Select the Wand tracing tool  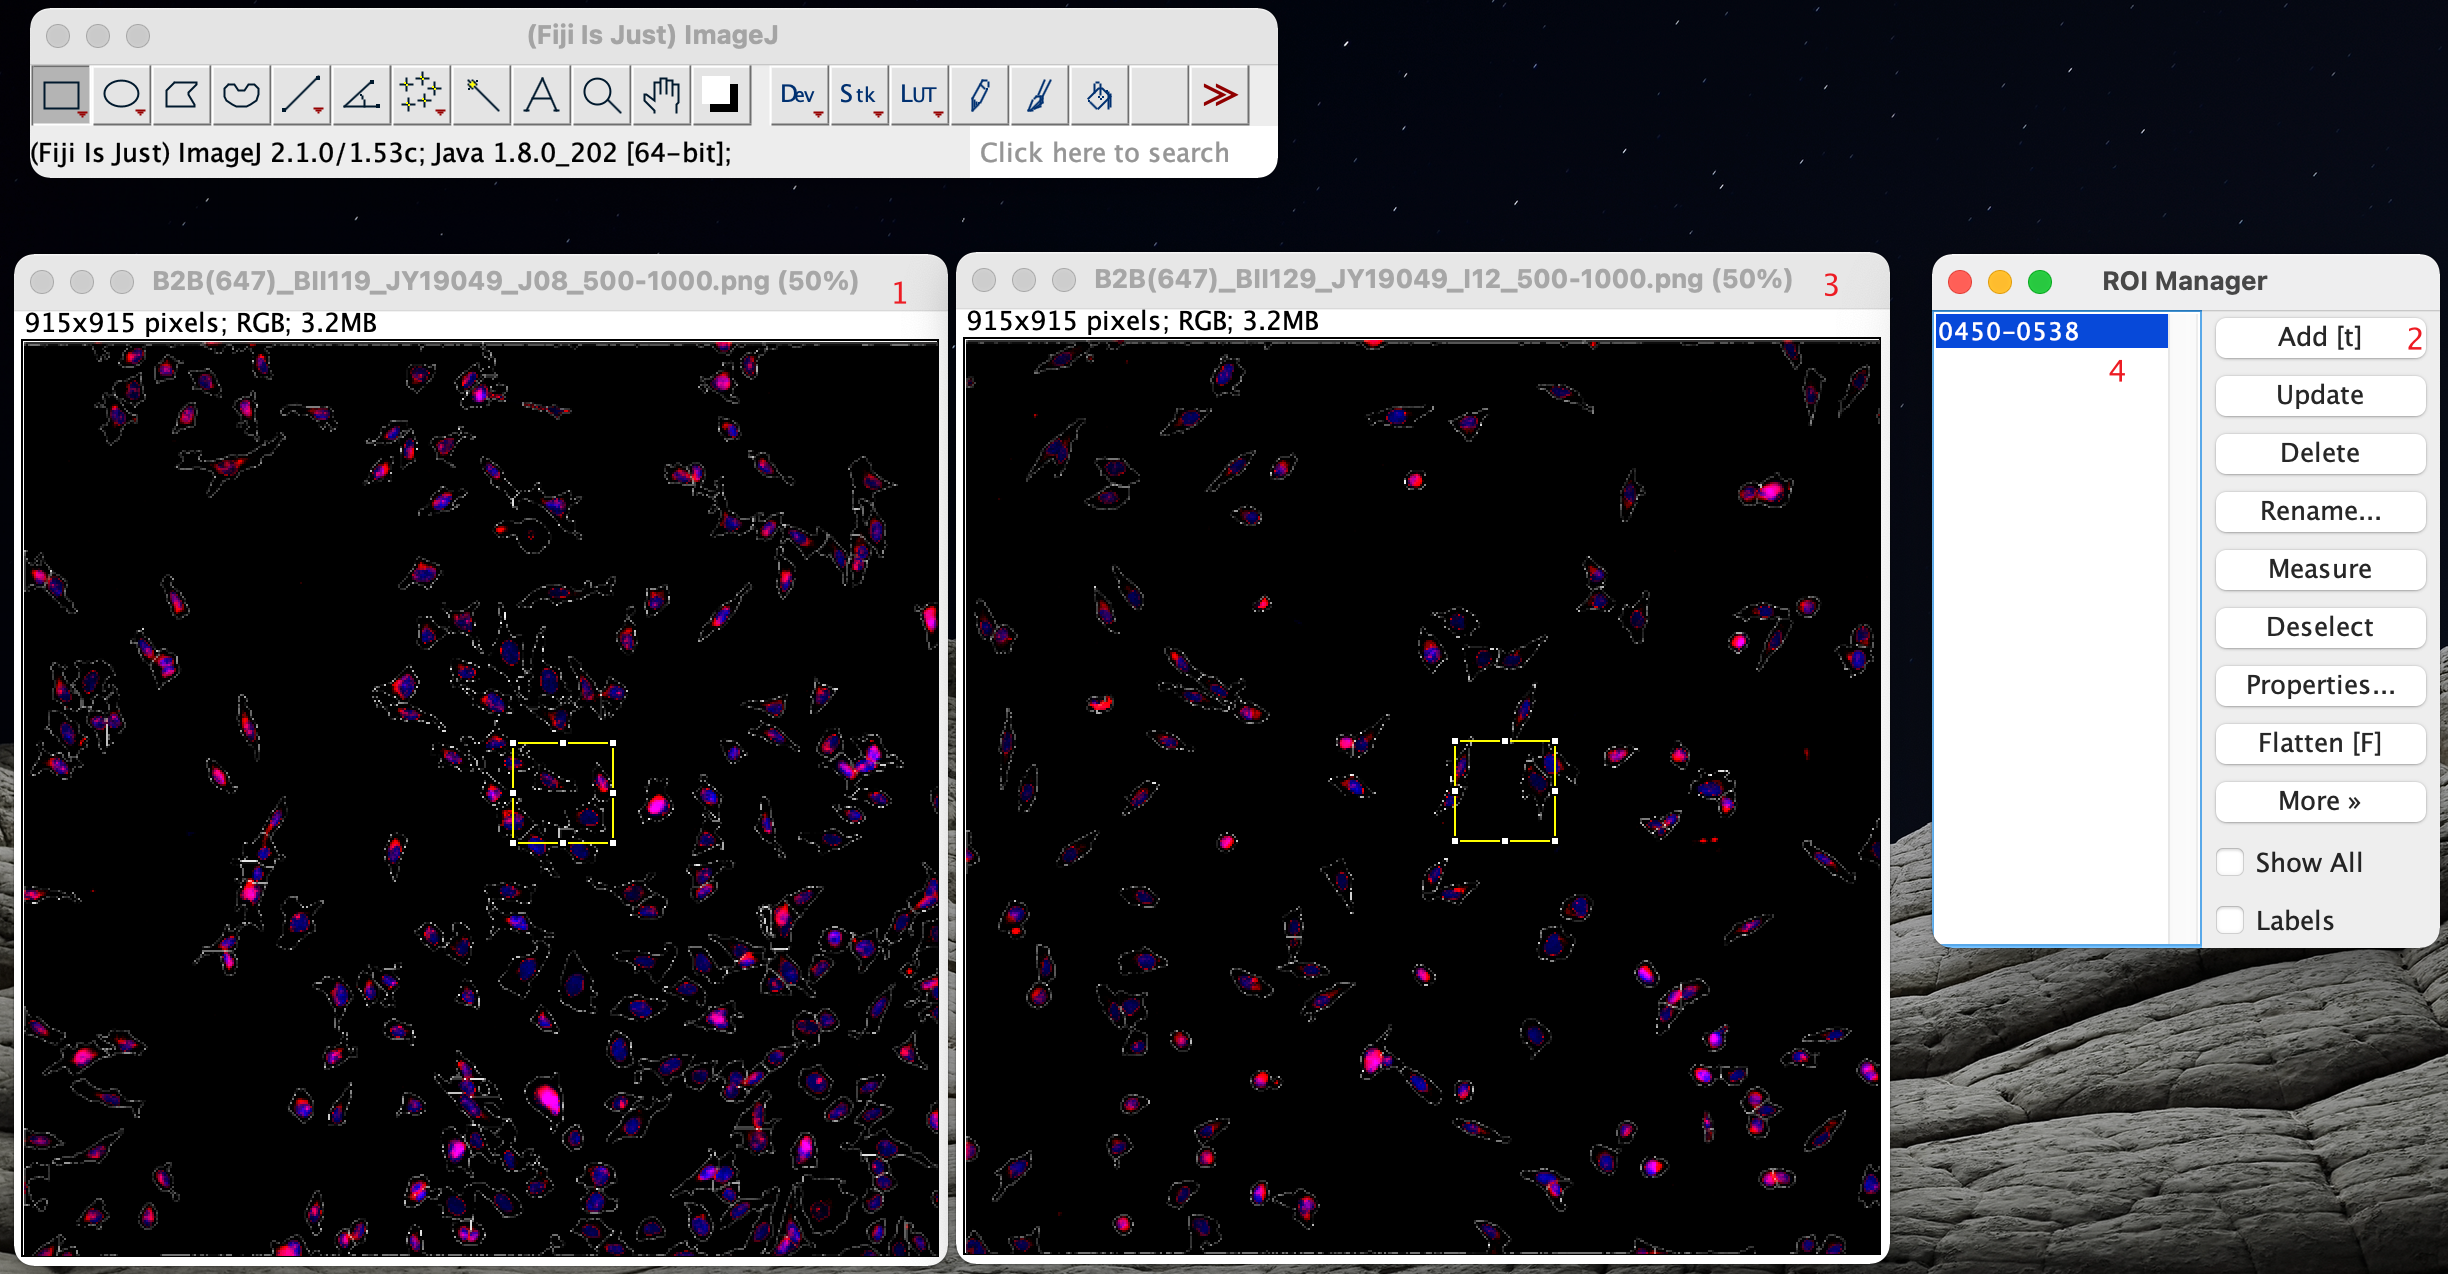coord(481,95)
